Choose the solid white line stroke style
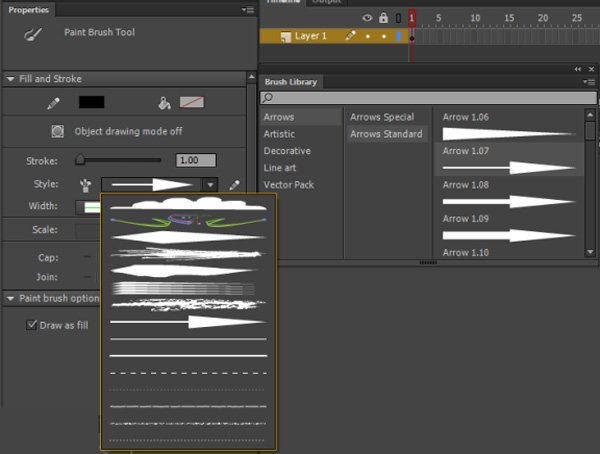Screen dimensions: 600x454 point(188,356)
